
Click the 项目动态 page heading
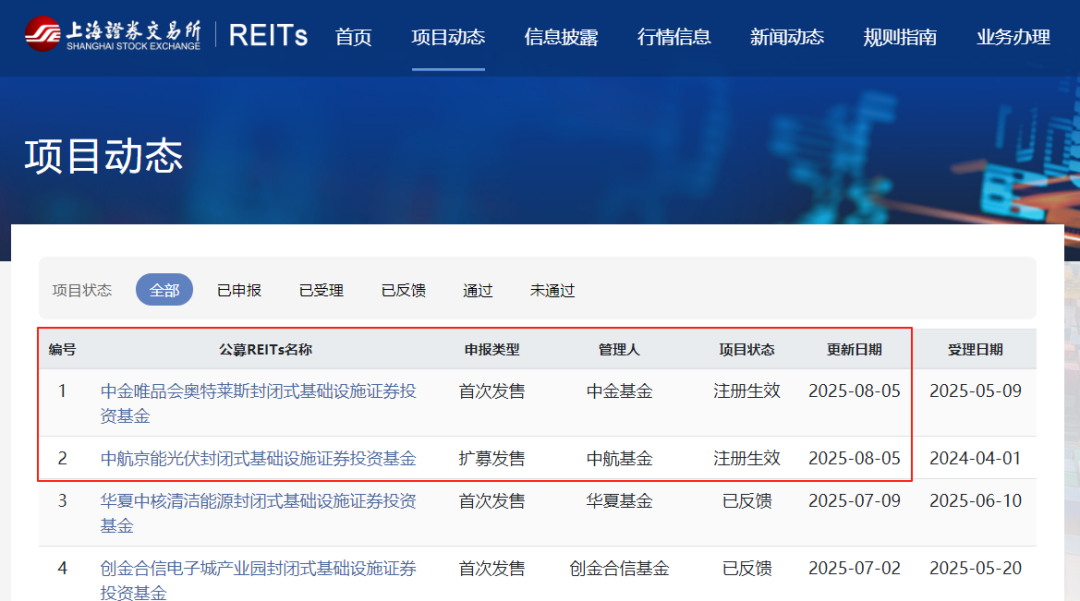(x=104, y=156)
